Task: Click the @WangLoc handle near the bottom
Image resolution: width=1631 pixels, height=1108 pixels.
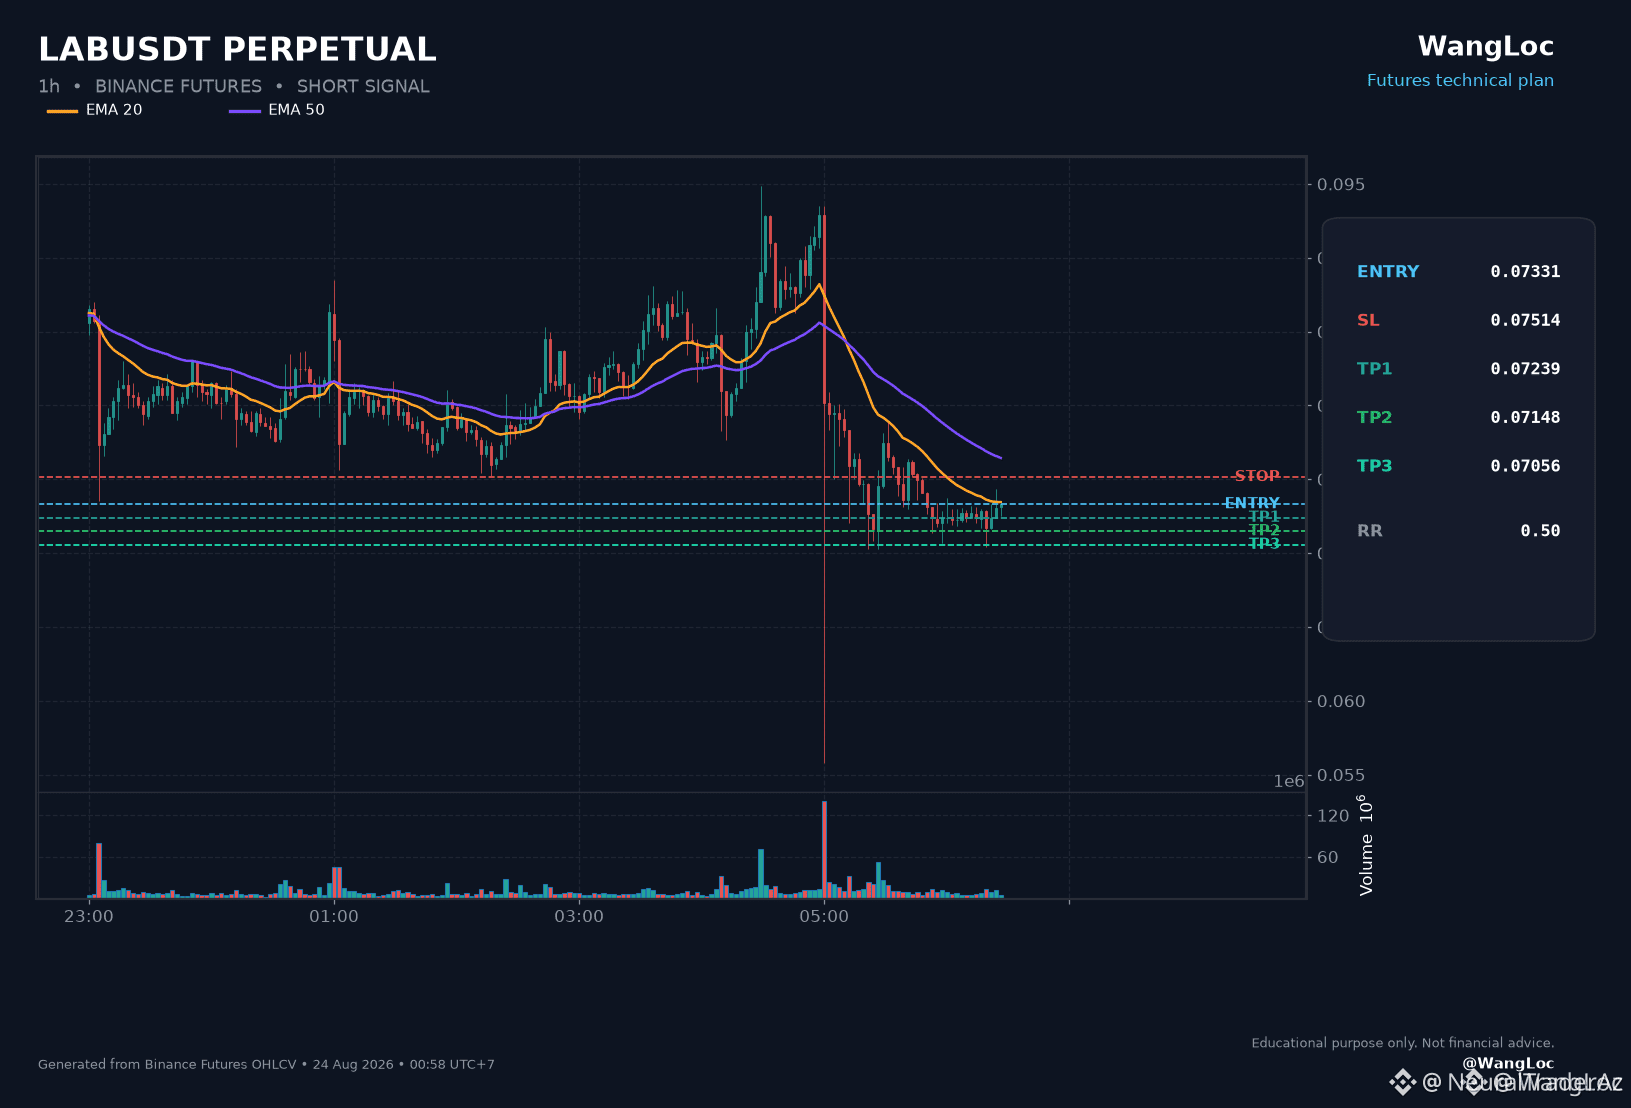Action: tap(1508, 1063)
